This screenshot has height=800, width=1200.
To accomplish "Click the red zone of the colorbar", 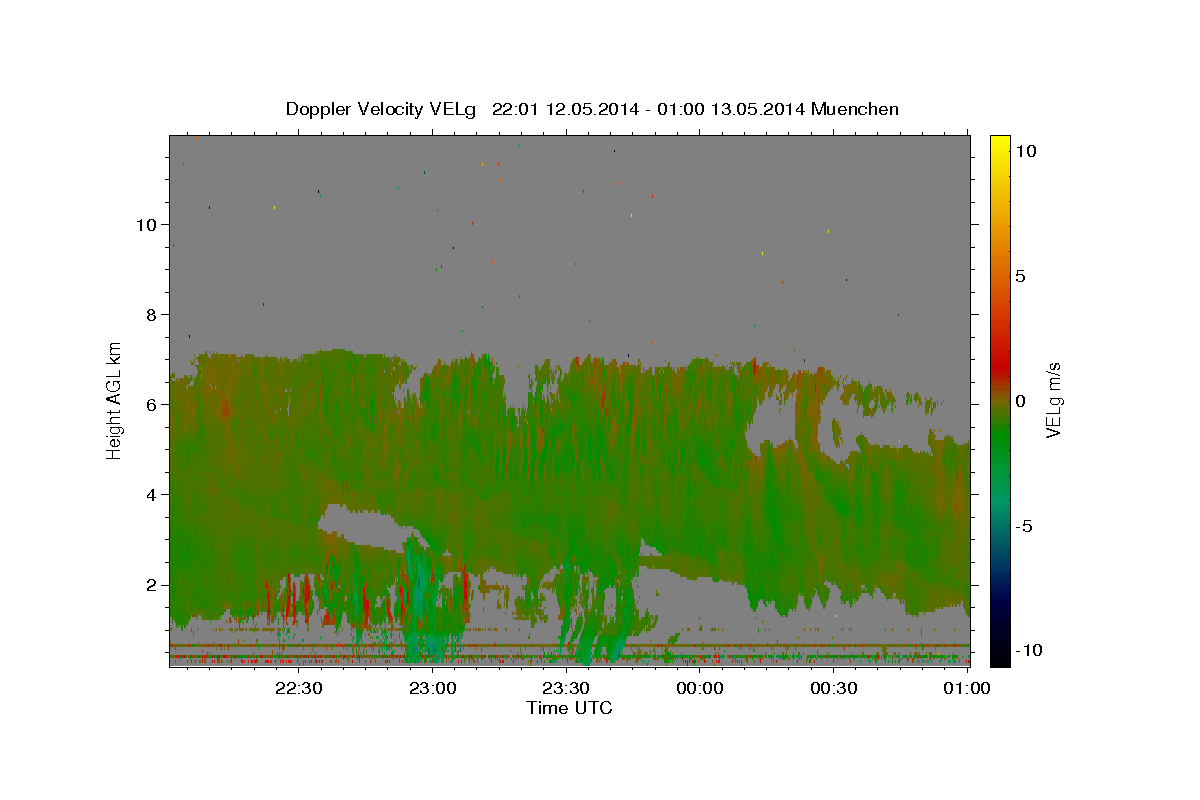I will [x=999, y=365].
